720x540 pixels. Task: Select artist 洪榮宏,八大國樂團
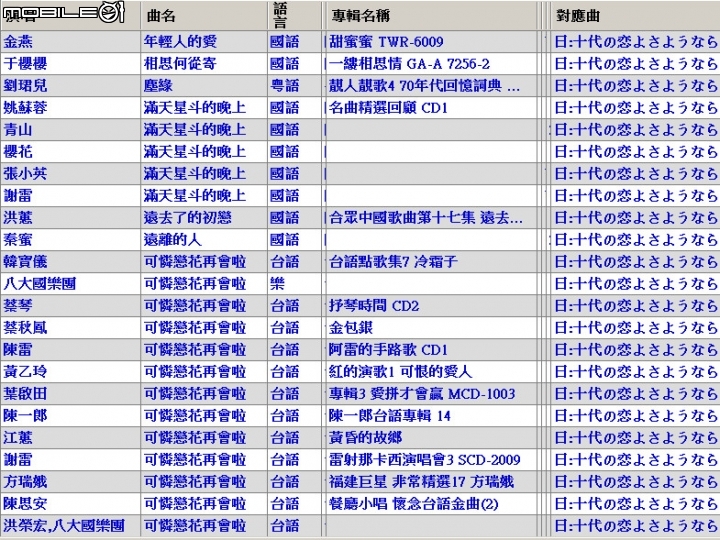pos(64,526)
